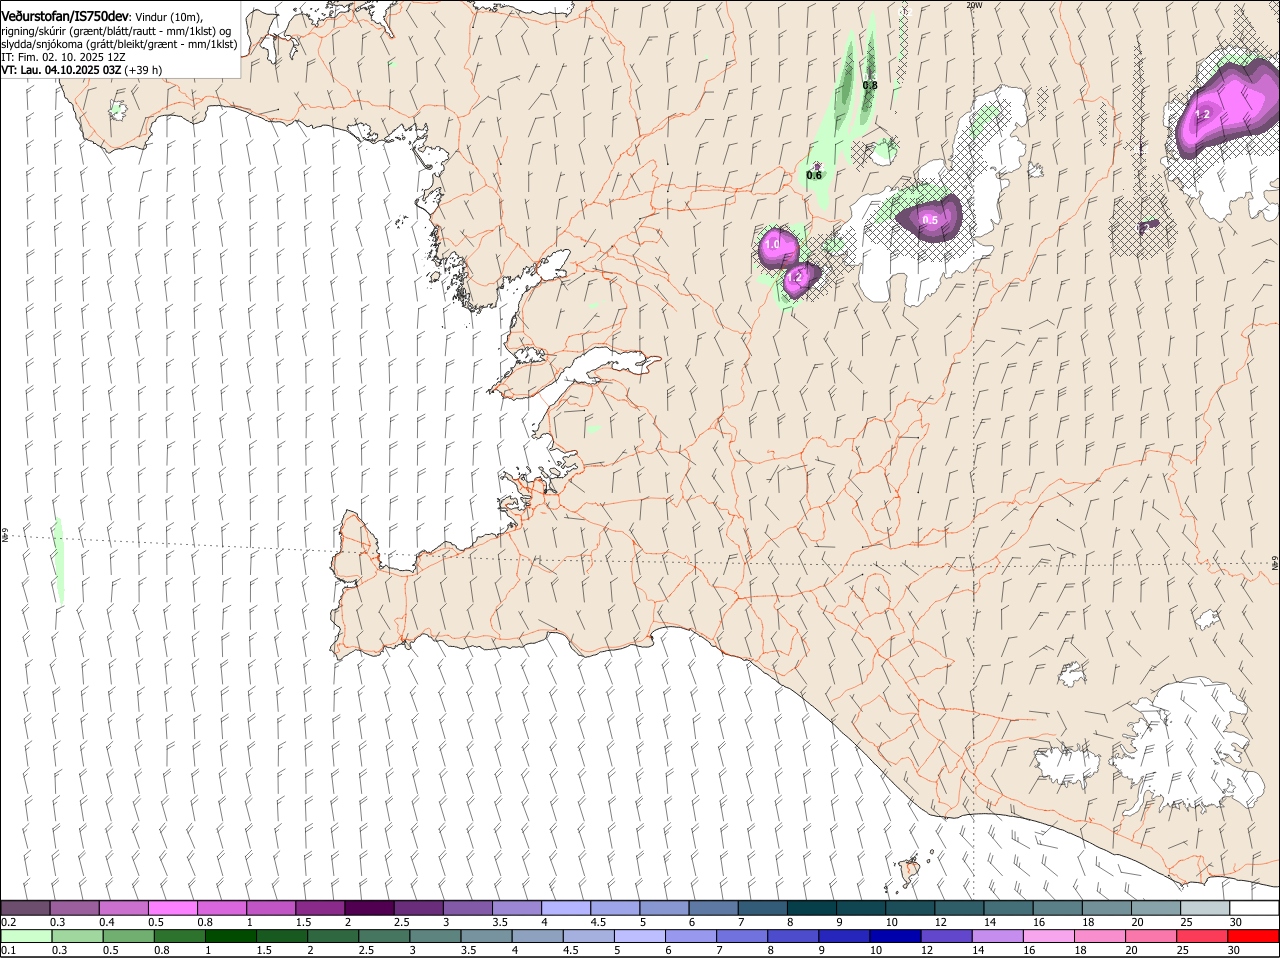Click the "1.0" value inside the round pink blob
Screen dimensions: 1280x958
click(x=772, y=244)
